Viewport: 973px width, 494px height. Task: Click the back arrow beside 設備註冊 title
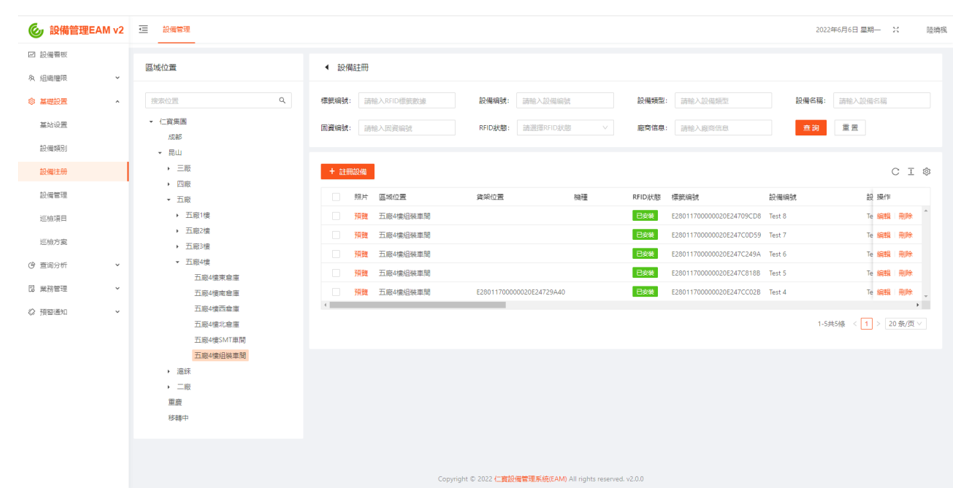327,67
